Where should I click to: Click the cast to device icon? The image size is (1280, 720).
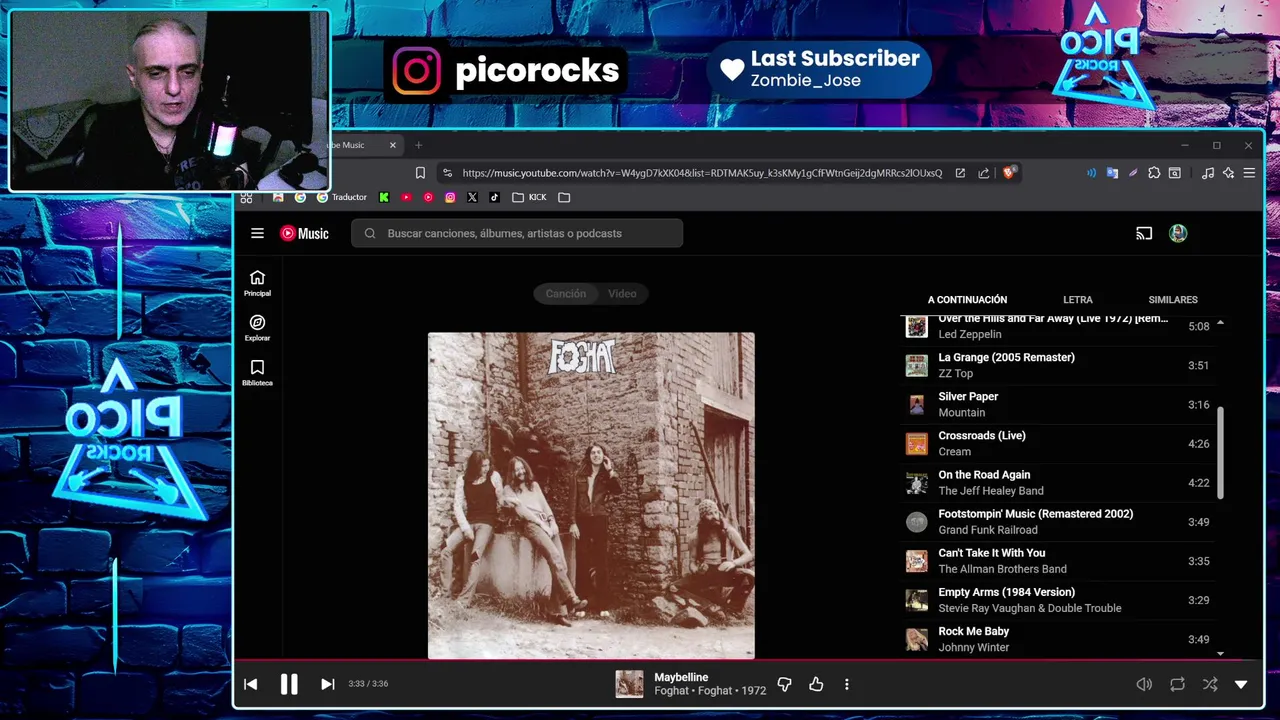click(1144, 233)
